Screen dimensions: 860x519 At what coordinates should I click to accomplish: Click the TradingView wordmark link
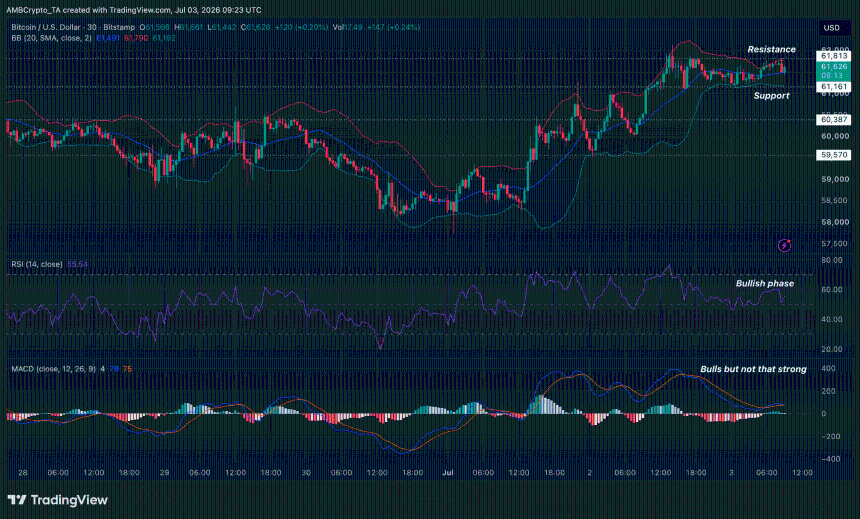point(69,500)
